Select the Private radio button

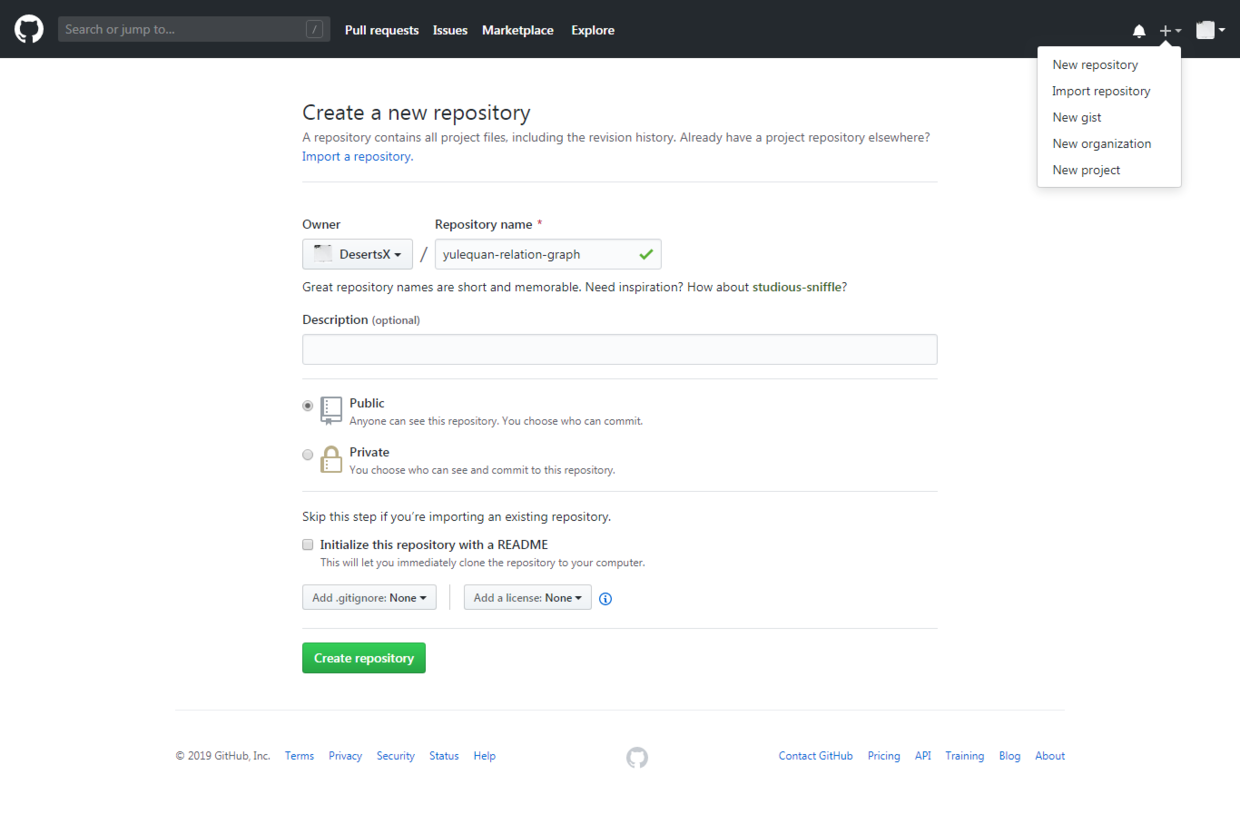(x=308, y=455)
